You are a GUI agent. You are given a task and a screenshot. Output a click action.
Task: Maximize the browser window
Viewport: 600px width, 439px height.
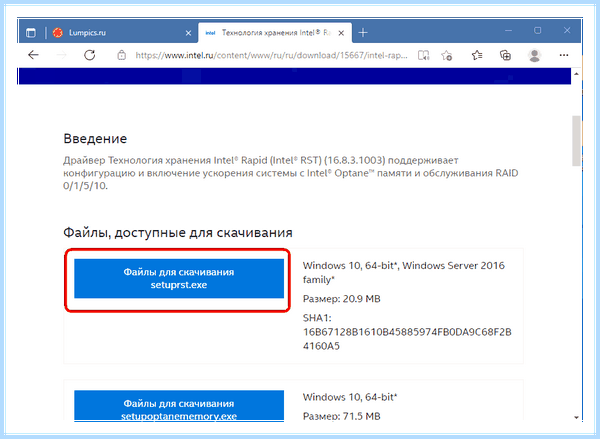(x=538, y=31)
